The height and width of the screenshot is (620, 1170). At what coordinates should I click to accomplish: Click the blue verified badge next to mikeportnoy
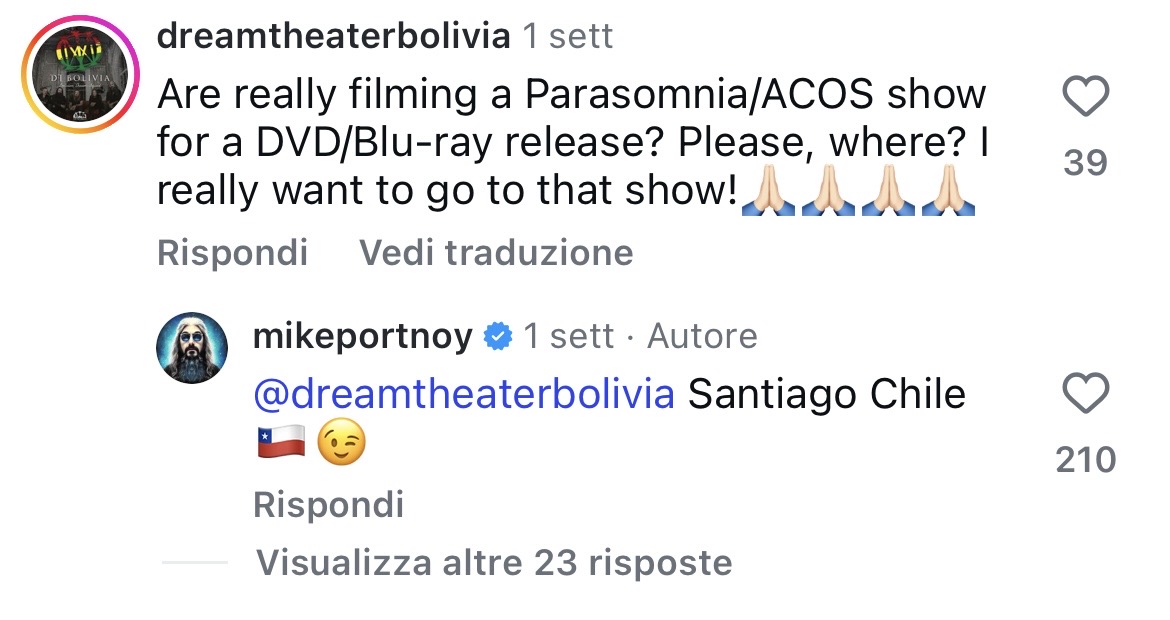(x=497, y=337)
